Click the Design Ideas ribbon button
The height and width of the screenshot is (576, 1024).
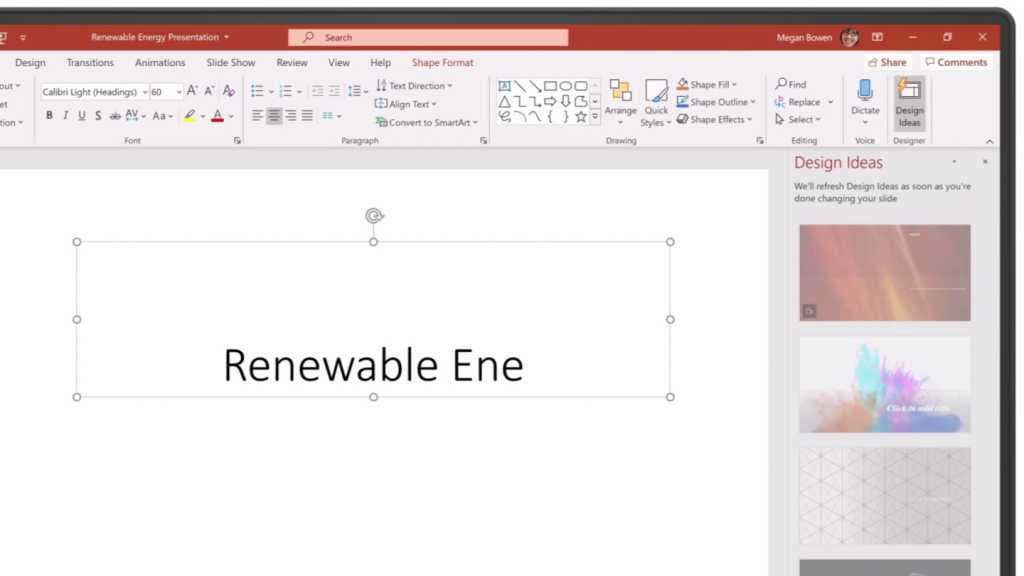click(x=909, y=103)
